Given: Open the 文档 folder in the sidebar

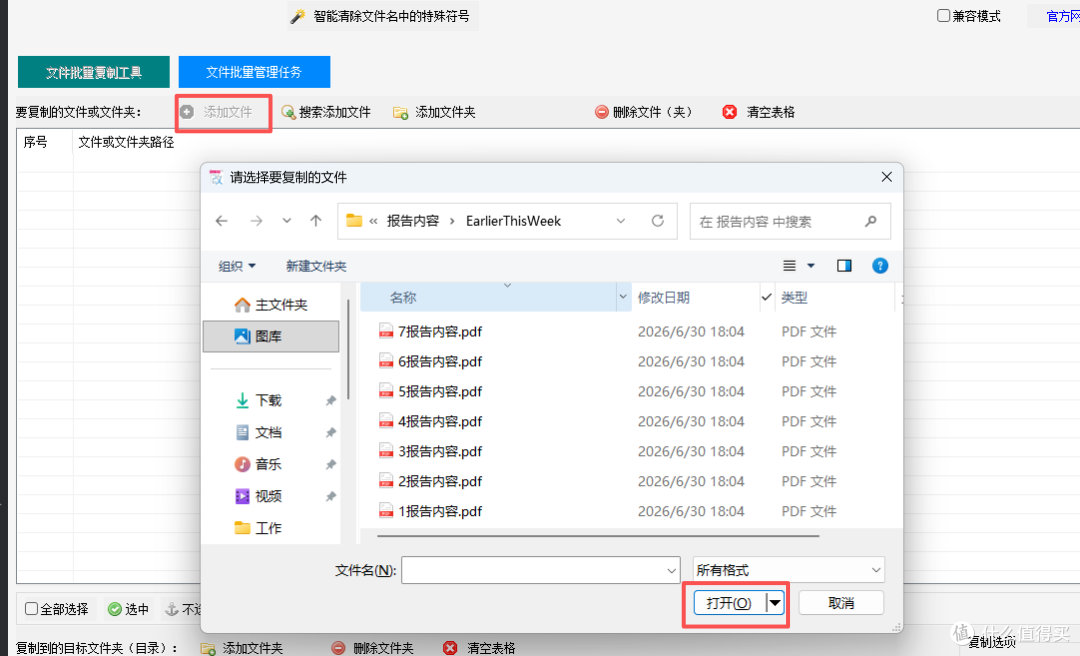Looking at the screenshot, I should [260, 432].
